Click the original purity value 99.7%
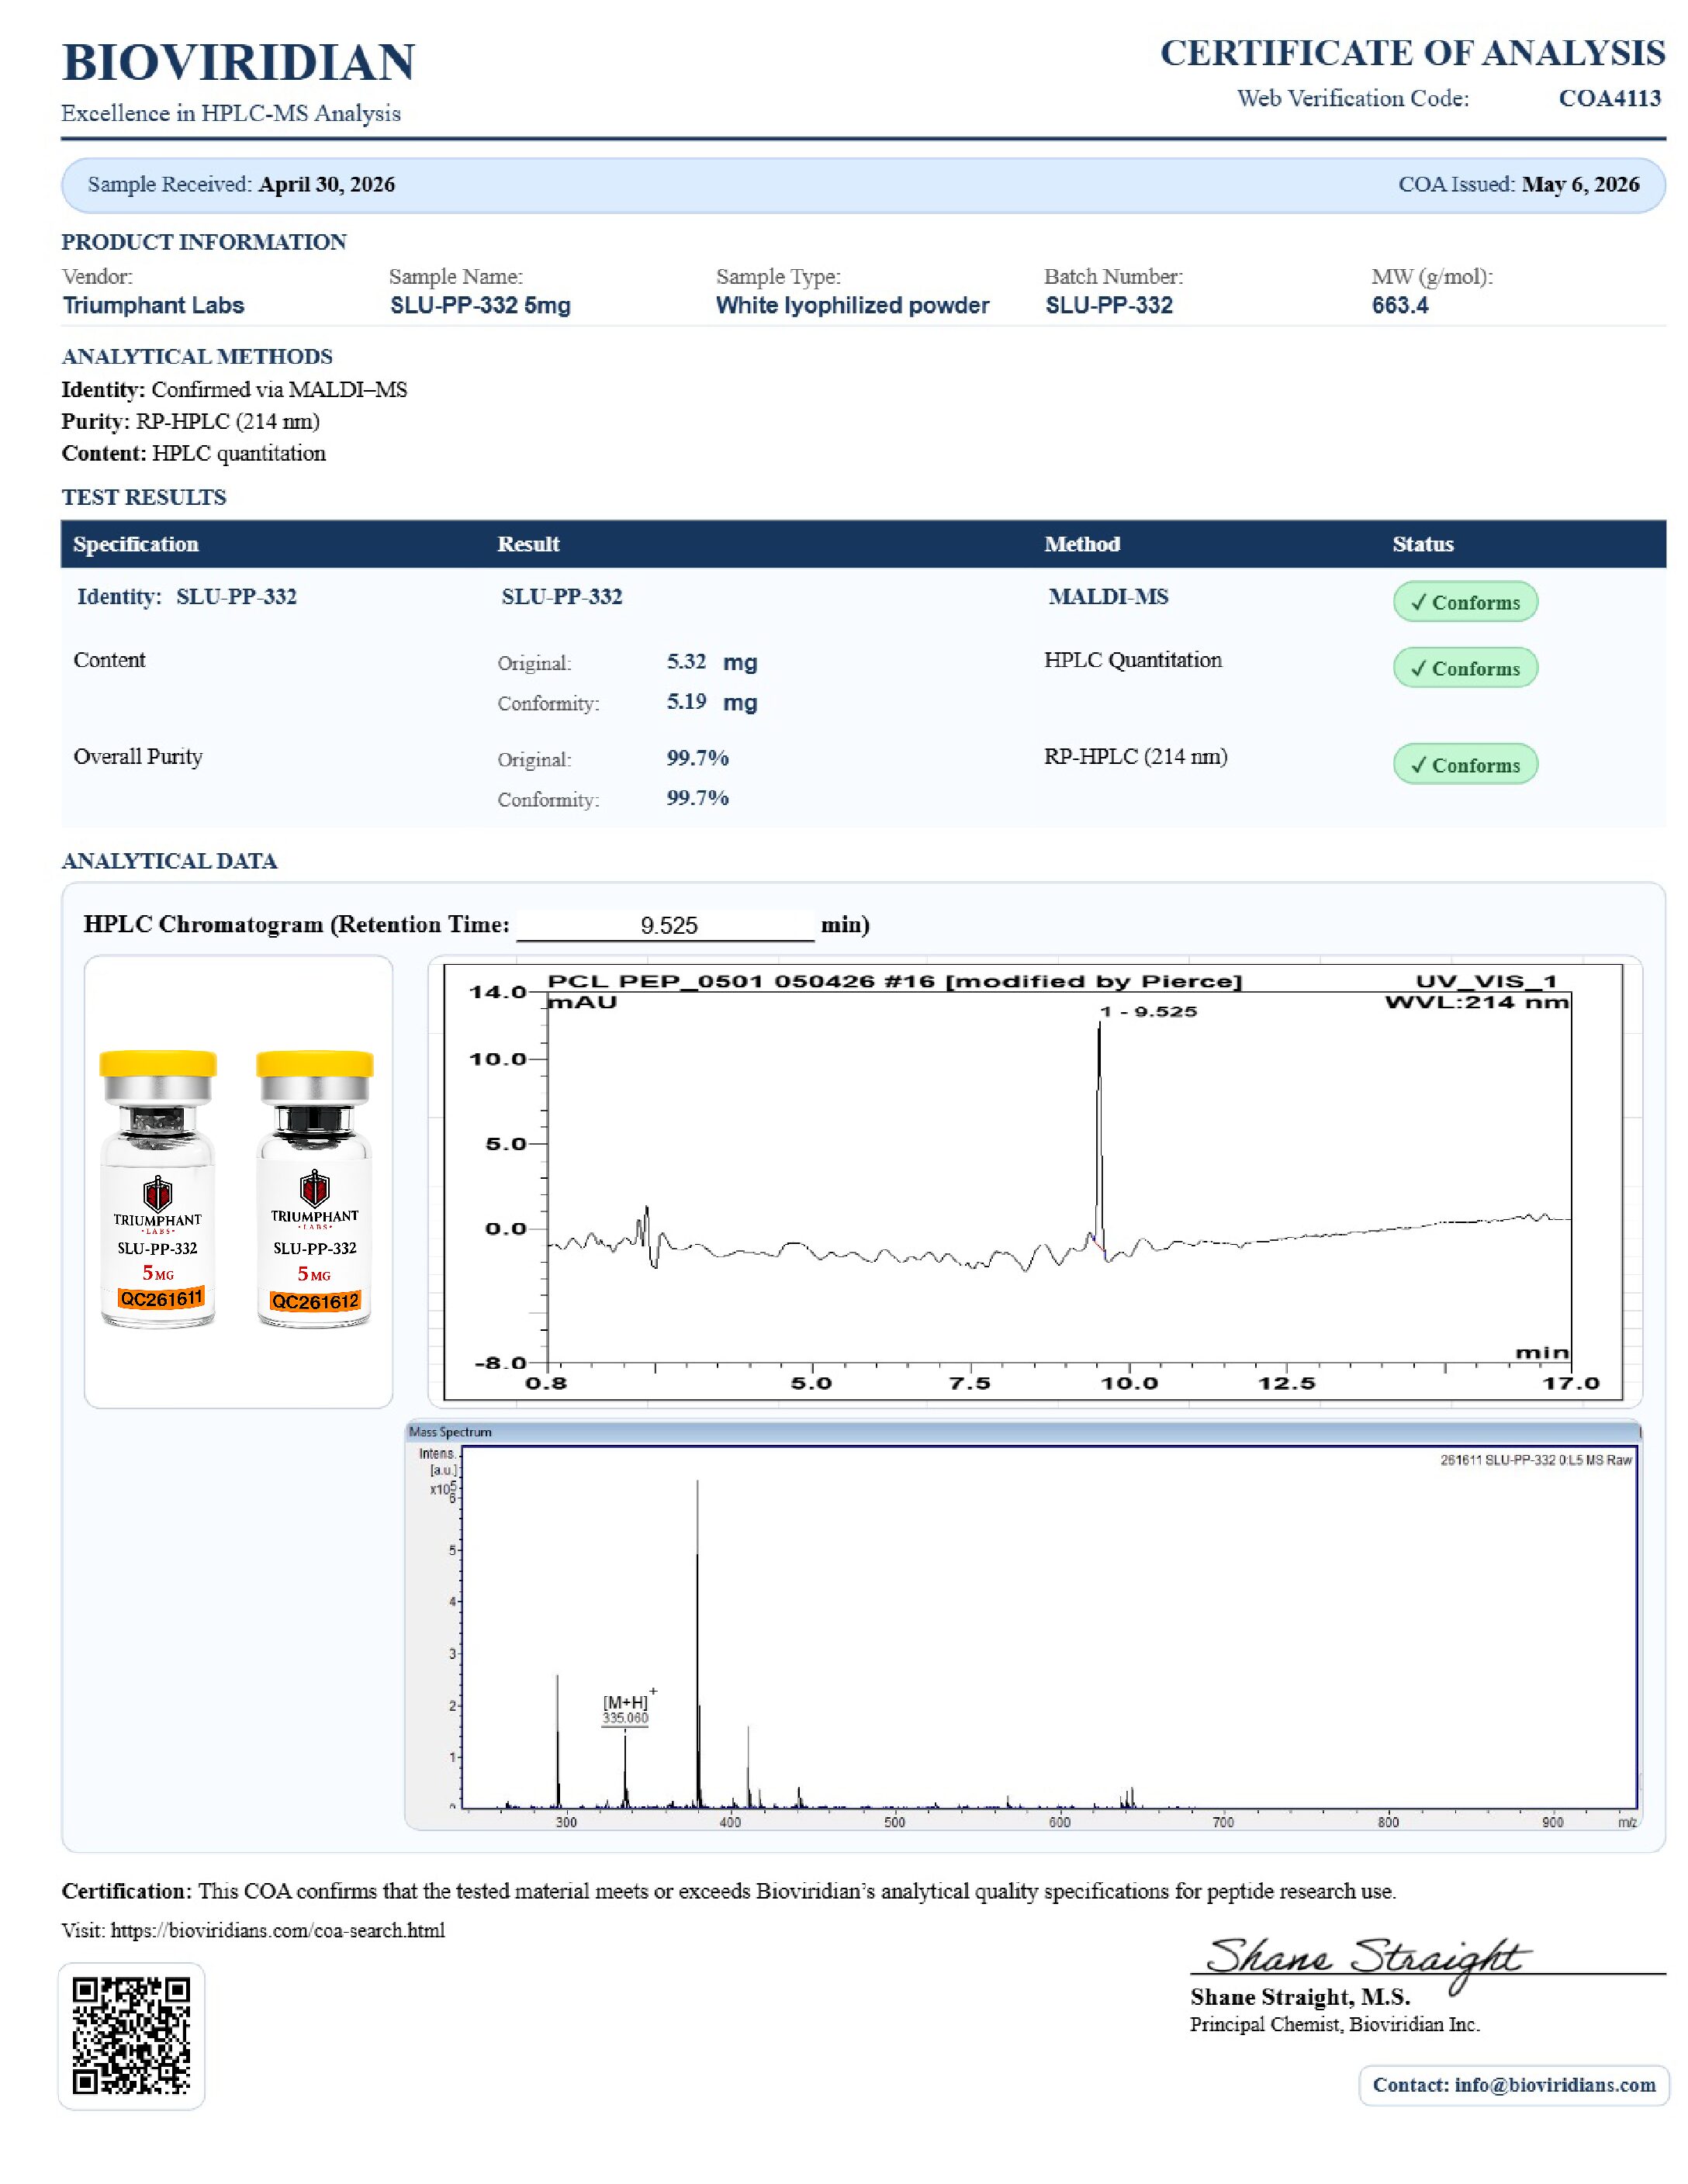The image size is (1688, 2184). 697,758
